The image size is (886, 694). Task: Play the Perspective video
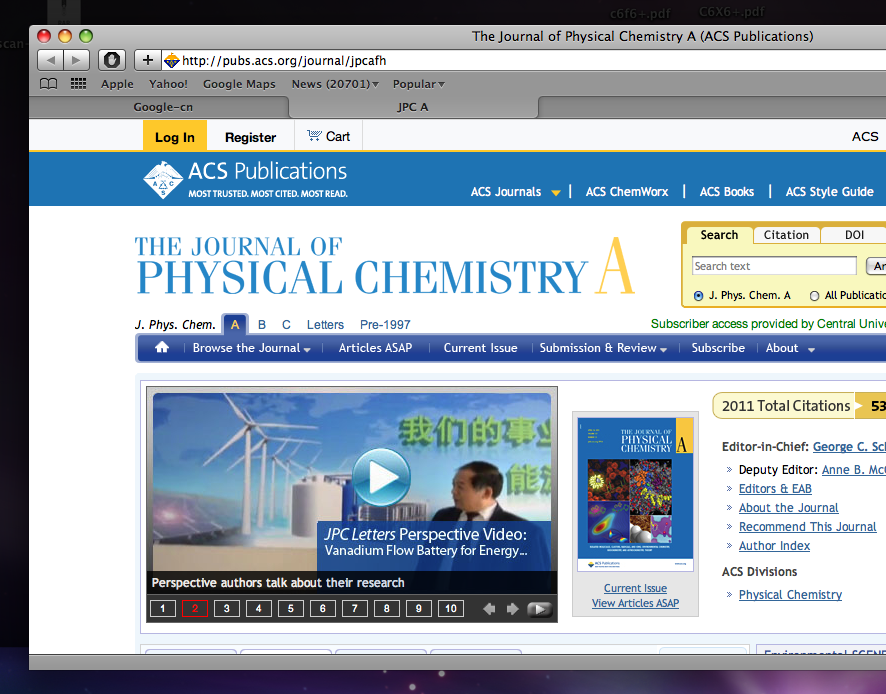click(381, 477)
